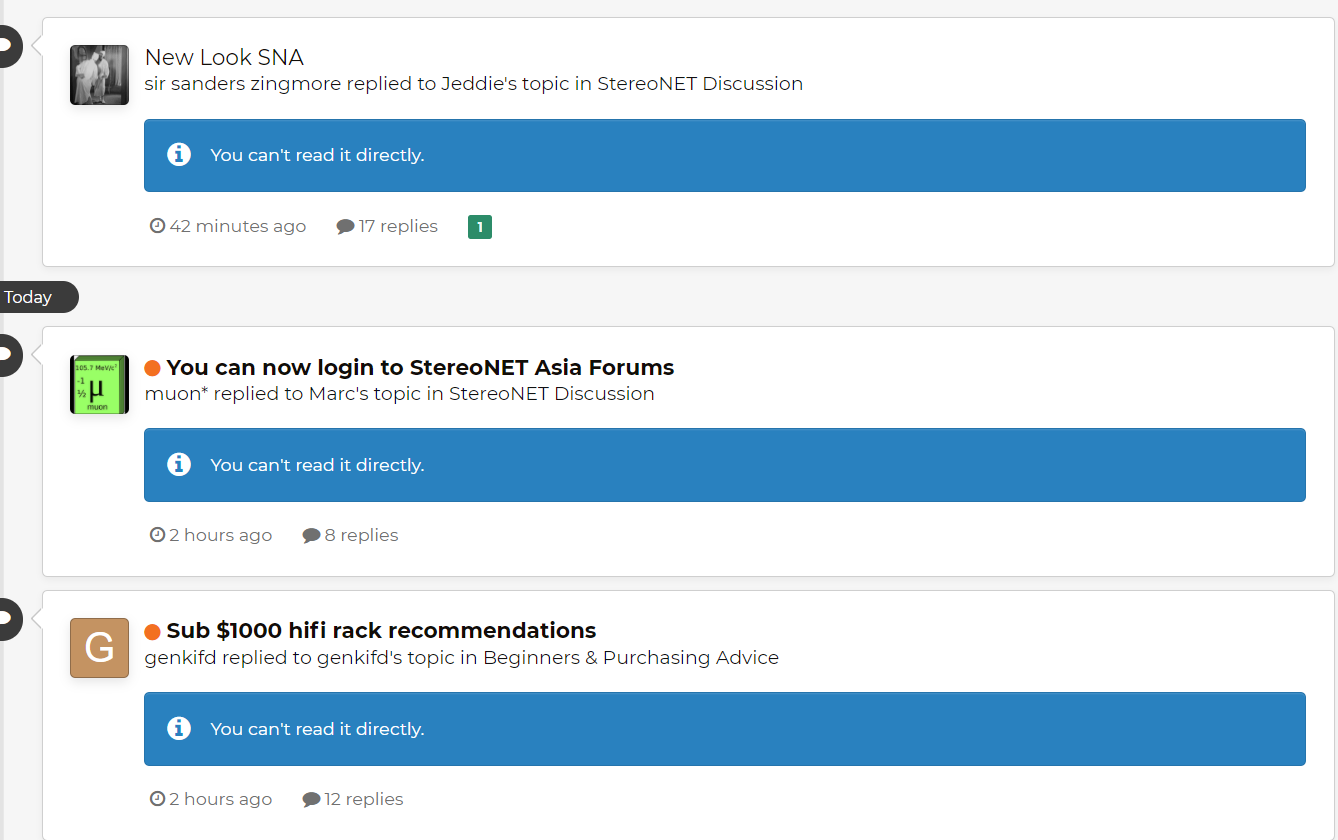This screenshot has height=840, width=1338.
Task: Click the genkifd letter G avatar
Action: click(99, 648)
